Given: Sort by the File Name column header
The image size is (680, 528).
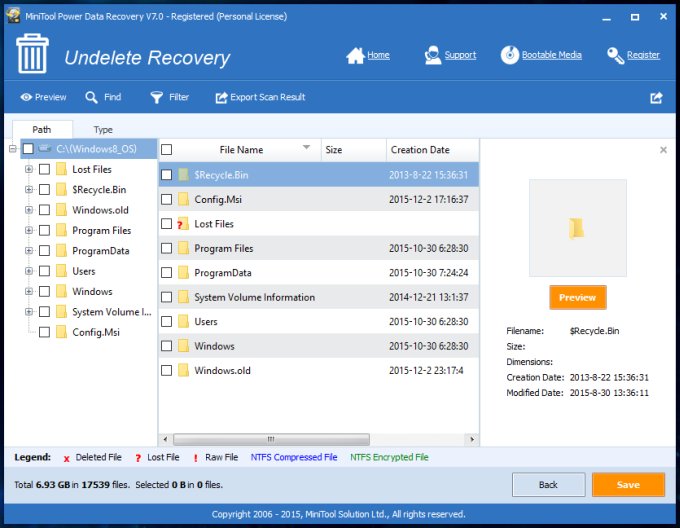Looking at the screenshot, I should point(241,150).
